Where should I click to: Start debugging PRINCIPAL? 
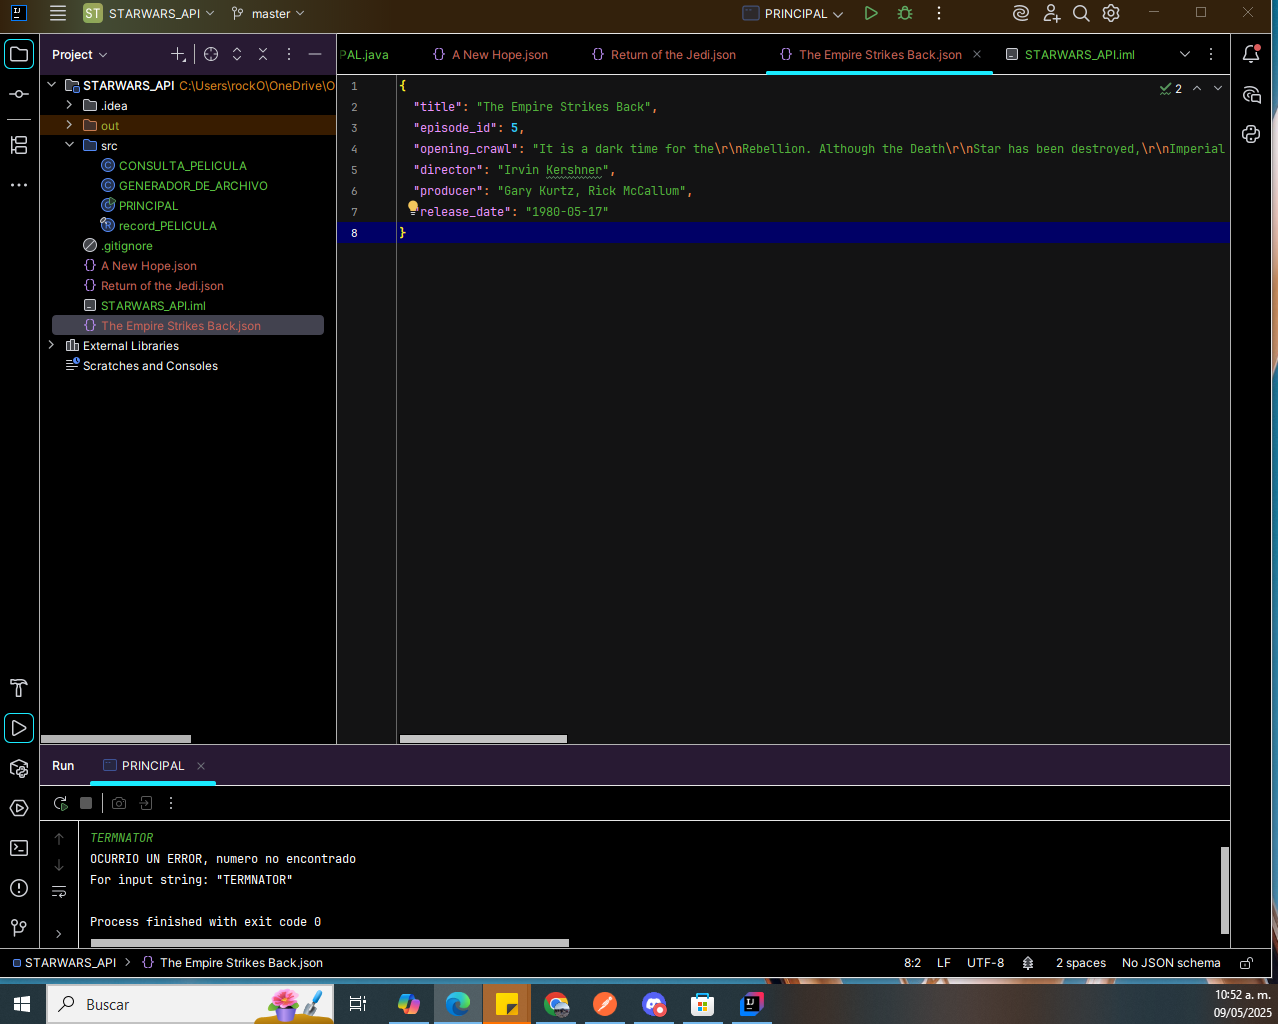[x=905, y=14]
